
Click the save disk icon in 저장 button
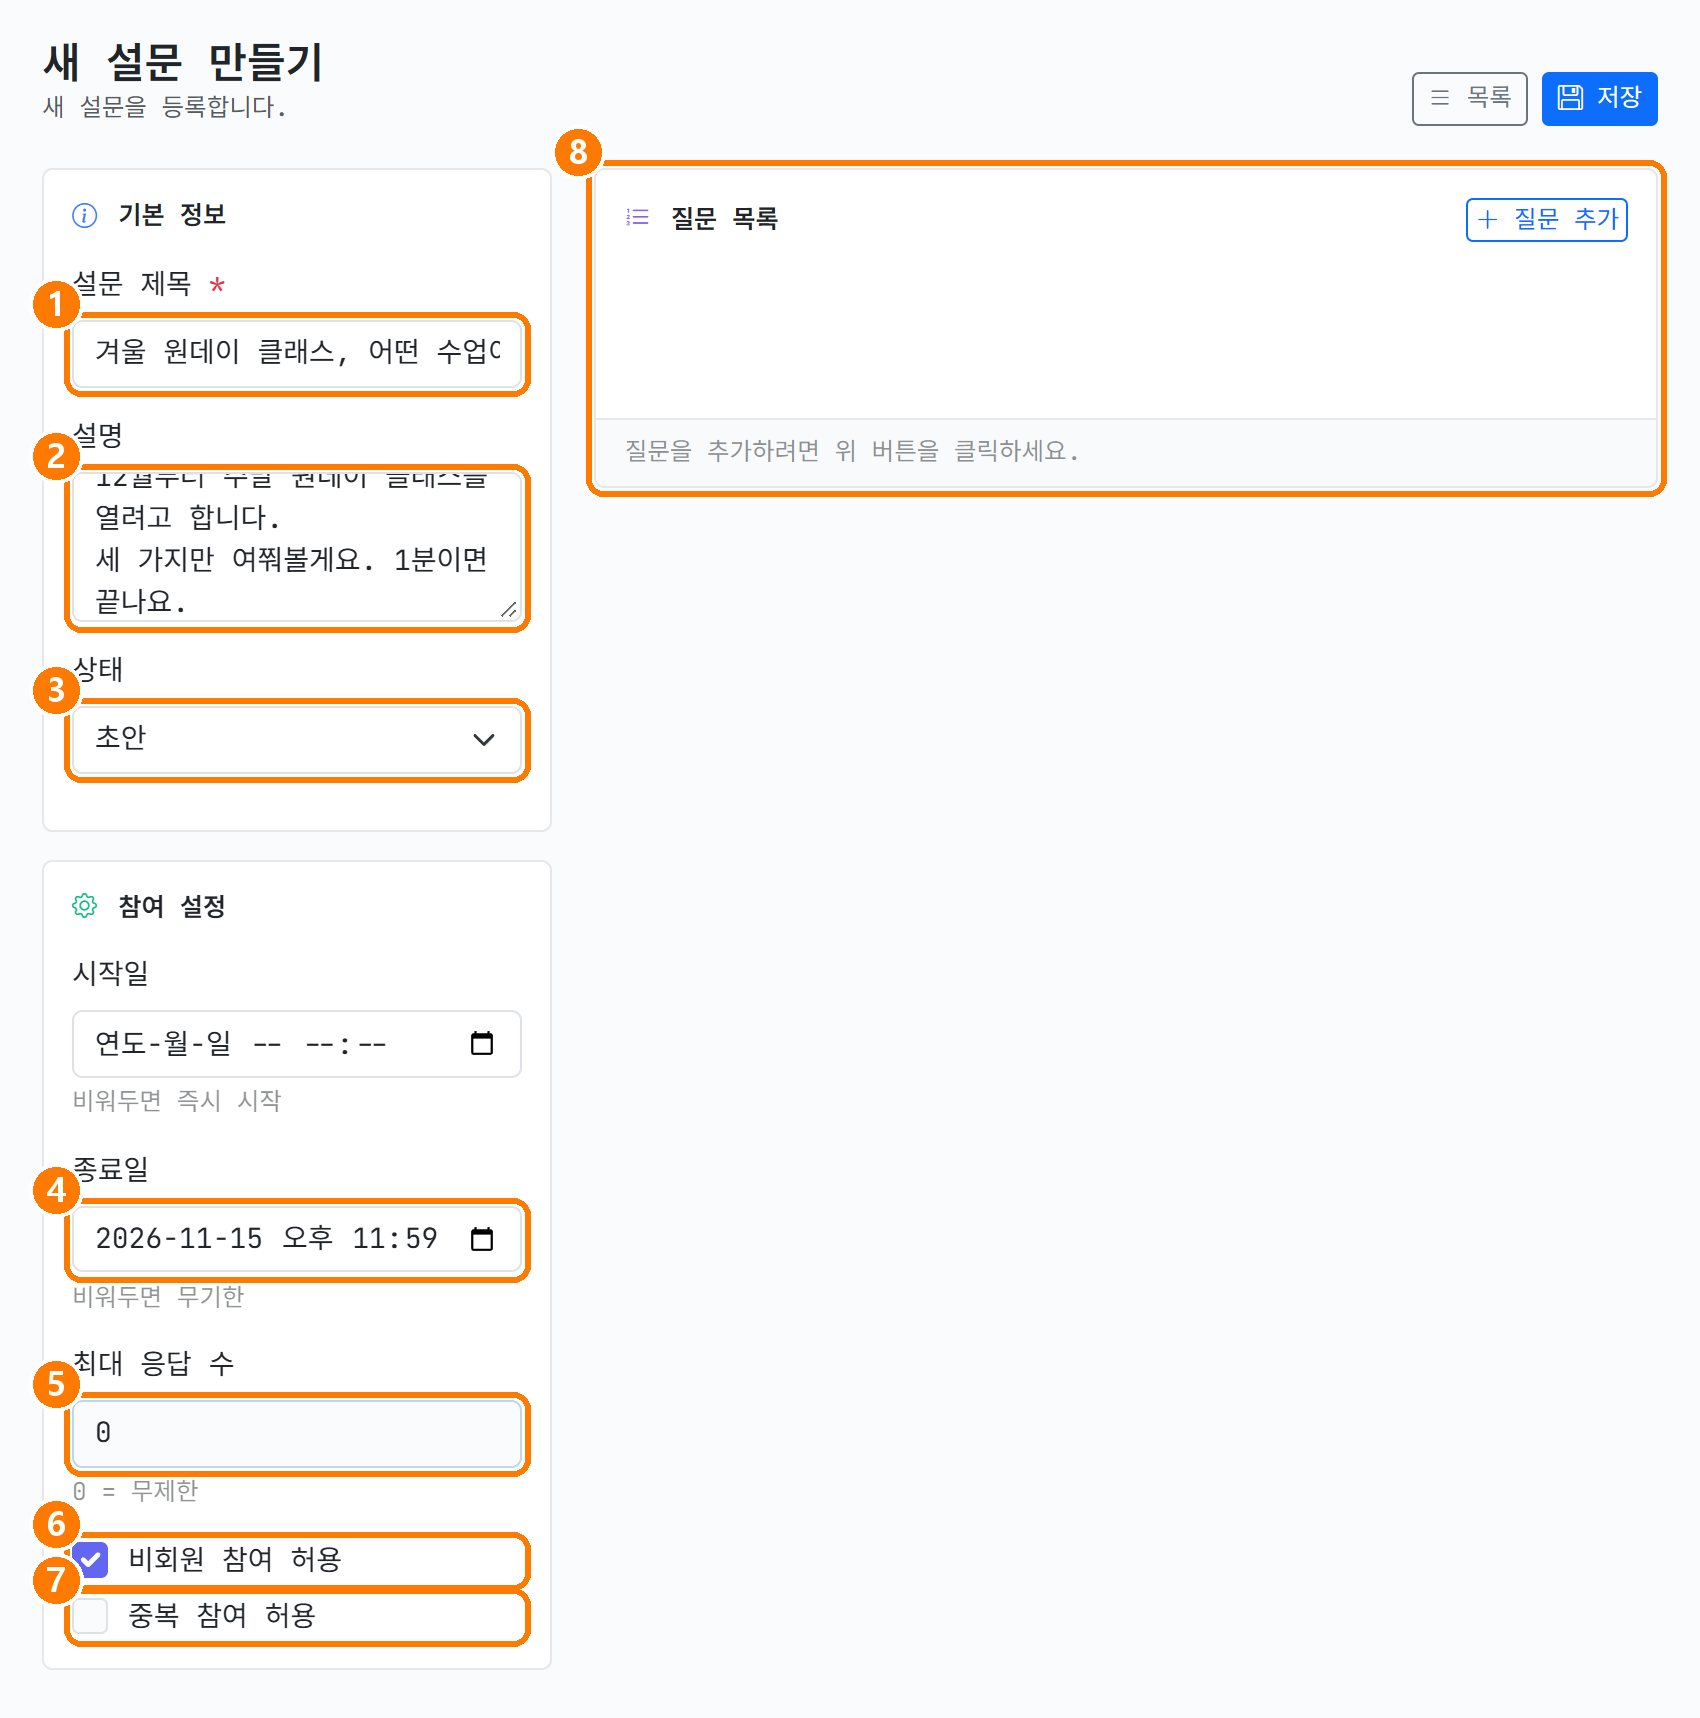[1571, 98]
